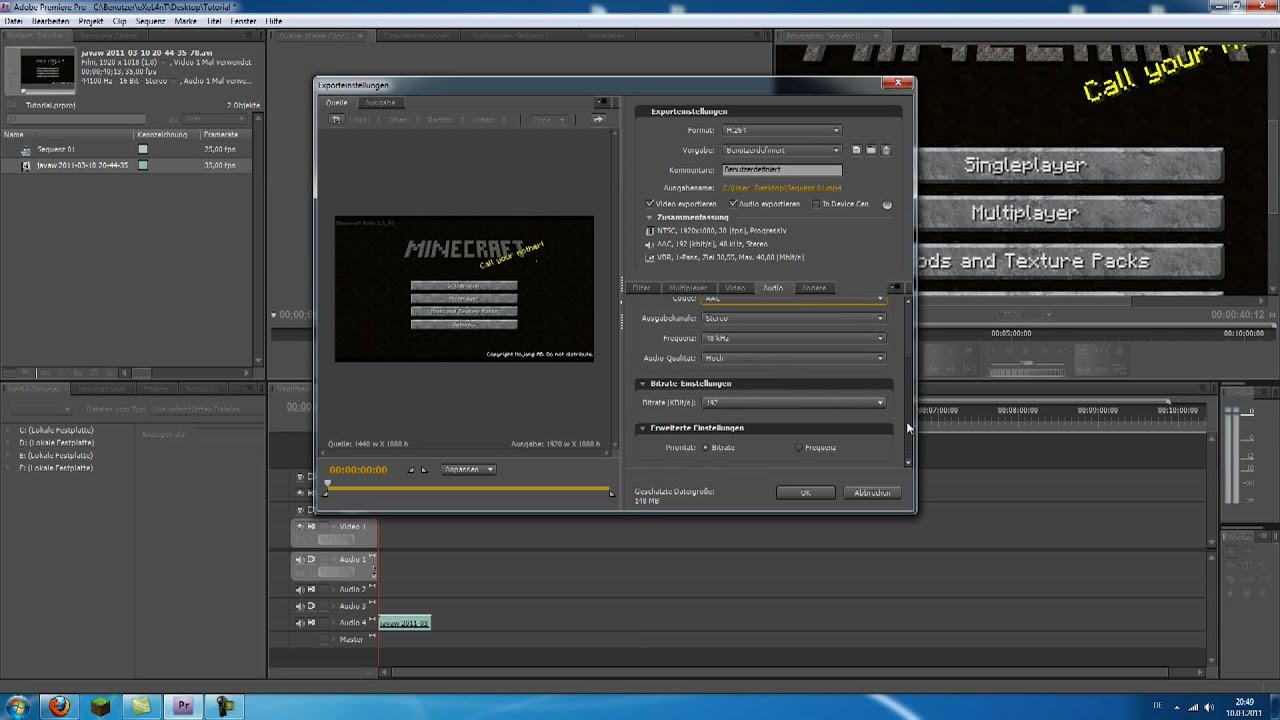
Task: Click the crop tool icon in Quelle tab
Action: tap(336, 119)
